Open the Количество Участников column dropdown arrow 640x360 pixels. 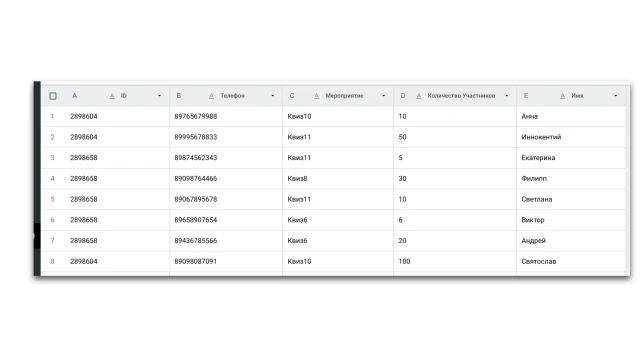coord(507,96)
